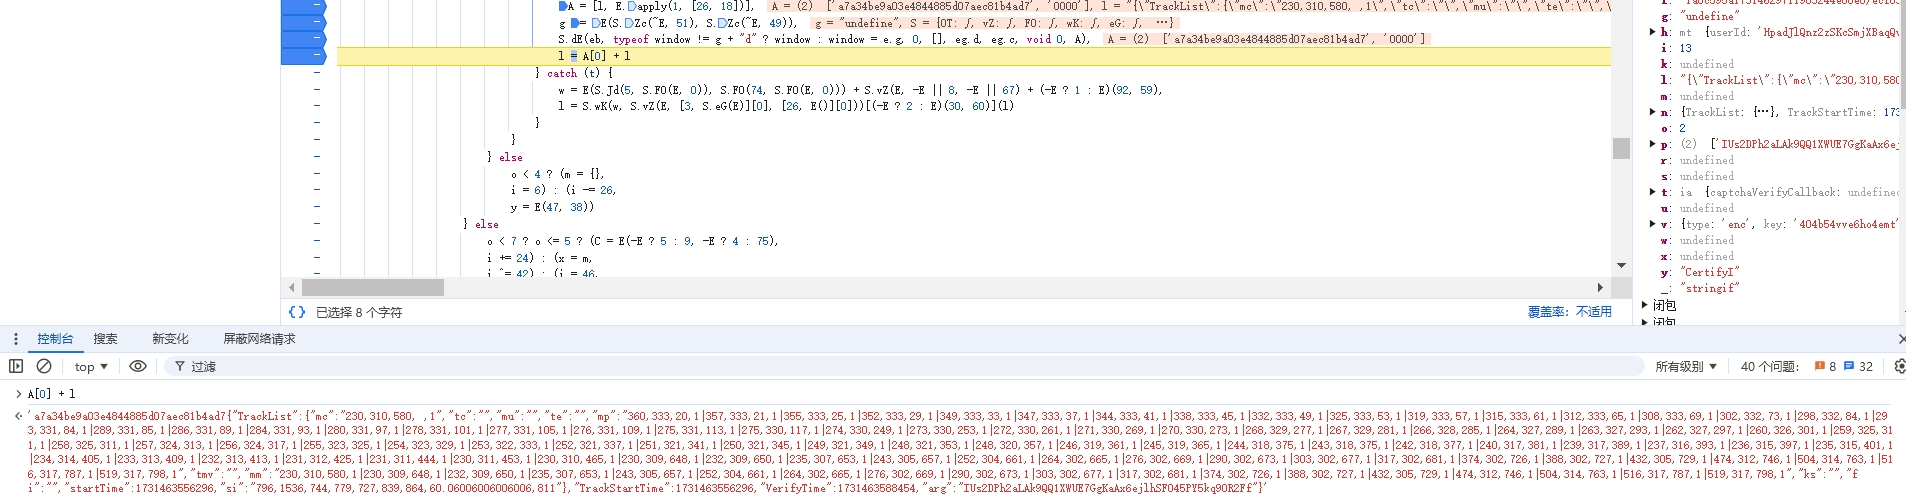Open the 屏蔽网络请求 network blocking tab
This screenshot has width=1906, height=502.
[x=259, y=339]
